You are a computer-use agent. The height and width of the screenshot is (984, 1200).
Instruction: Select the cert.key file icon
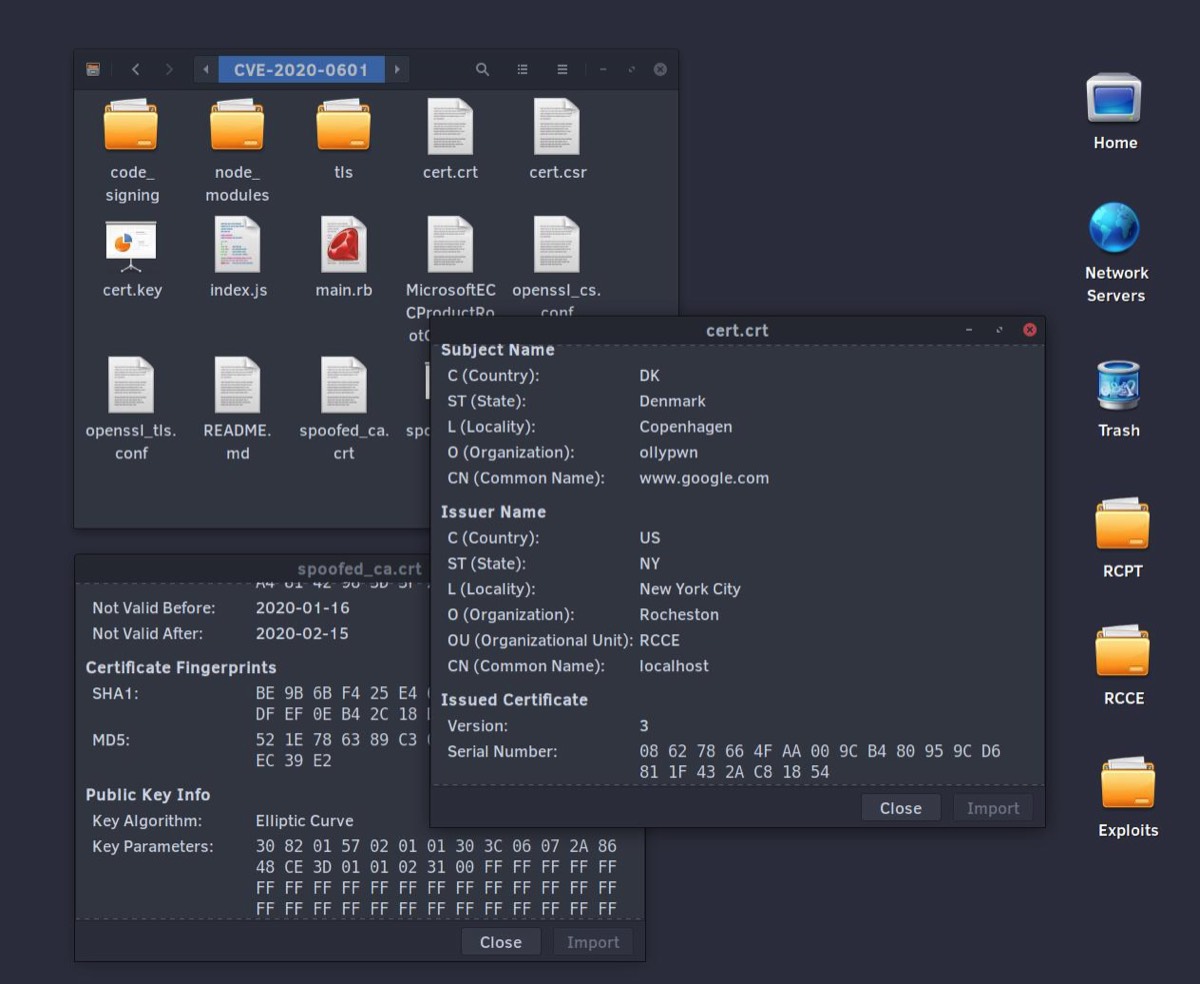coord(131,246)
